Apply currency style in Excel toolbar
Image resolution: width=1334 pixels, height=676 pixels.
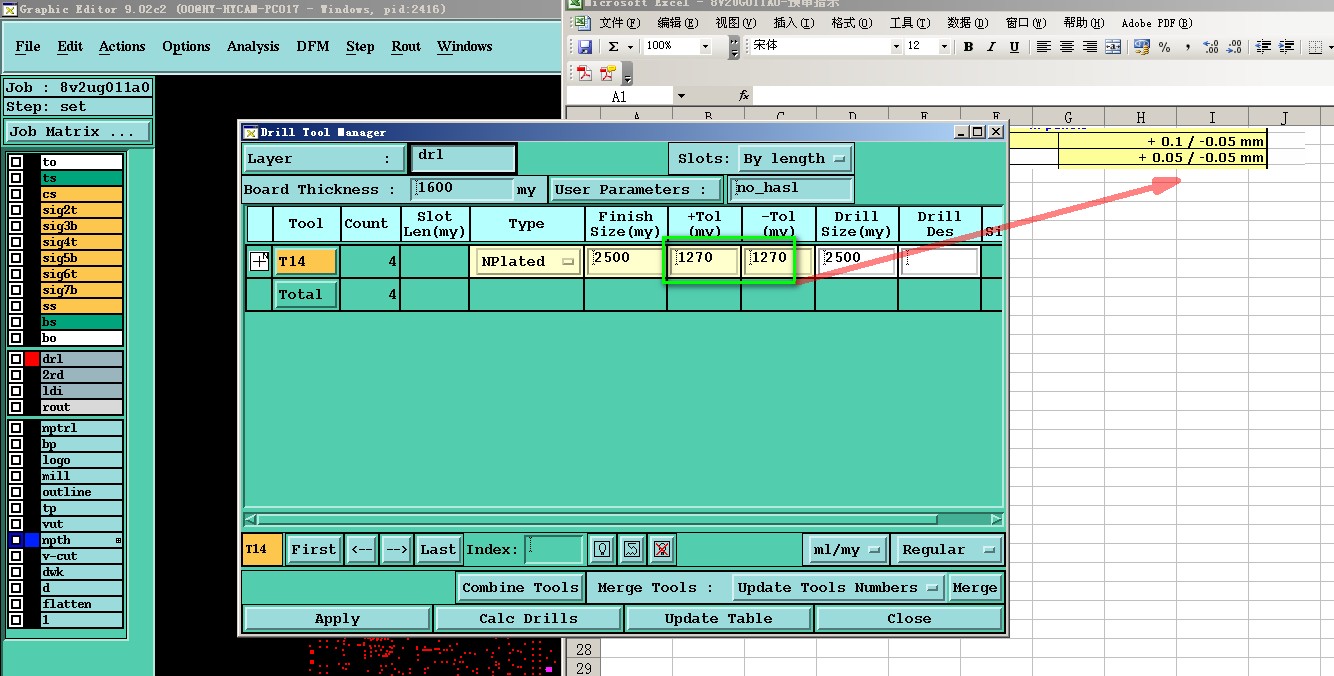pos(1141,46)
